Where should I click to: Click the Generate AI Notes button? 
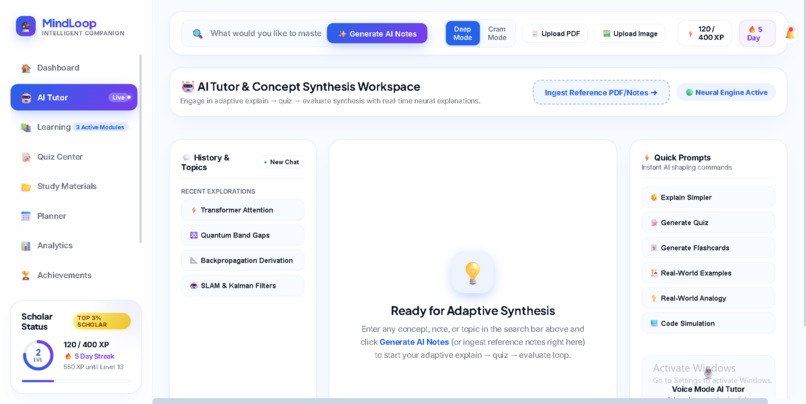pyautogui.click(x=377, y=33)
